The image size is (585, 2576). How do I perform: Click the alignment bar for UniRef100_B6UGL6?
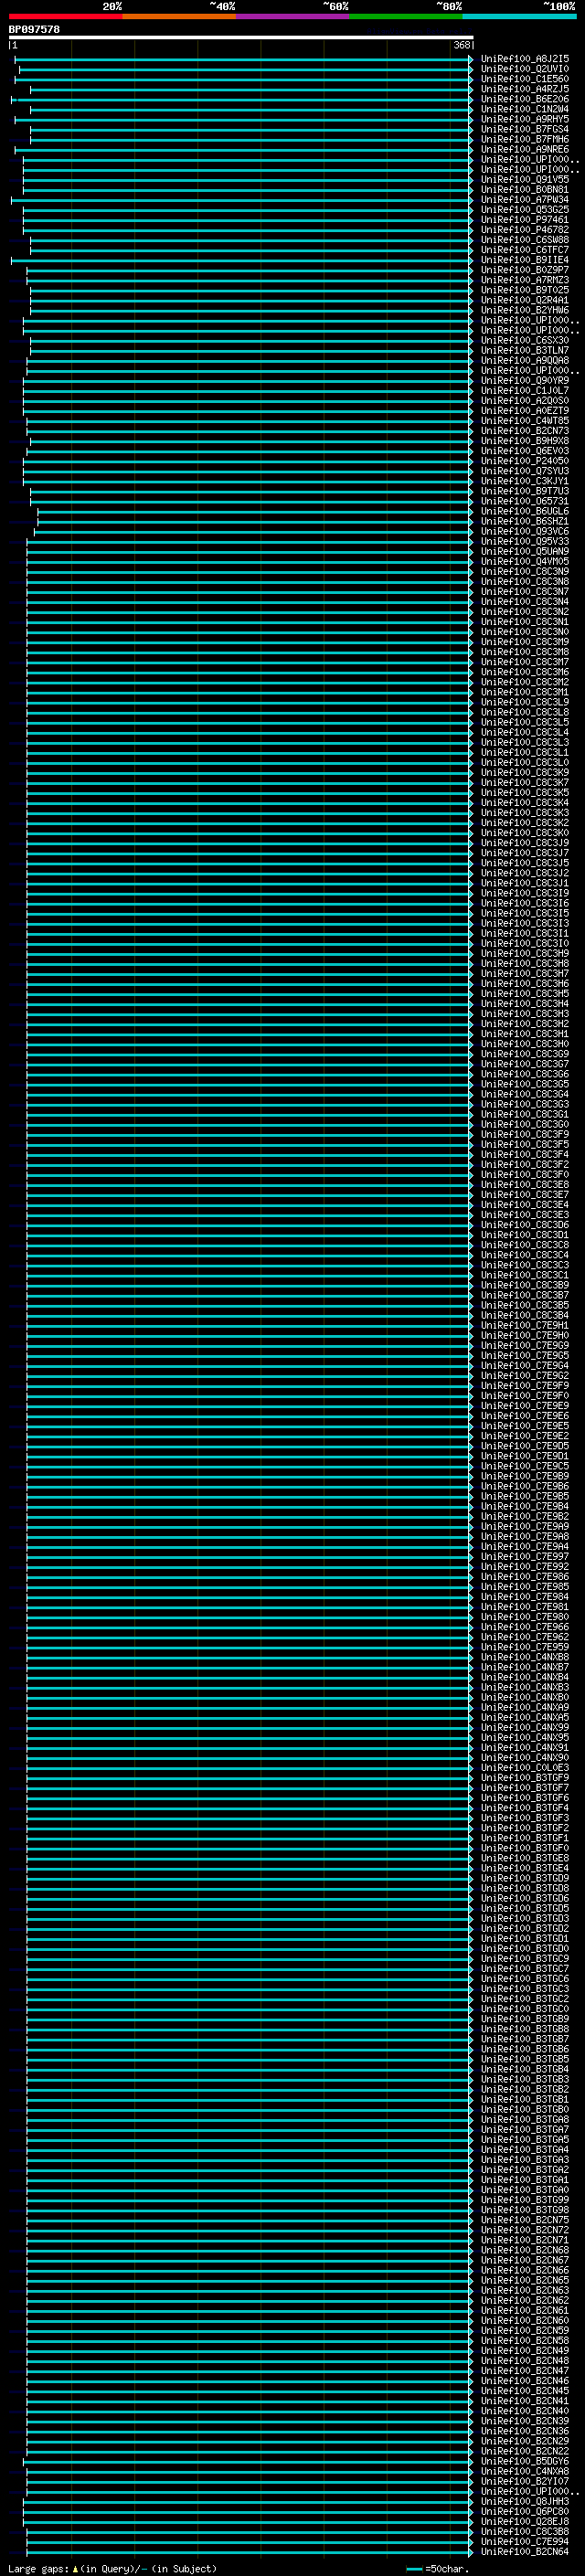tap(256, 511)
